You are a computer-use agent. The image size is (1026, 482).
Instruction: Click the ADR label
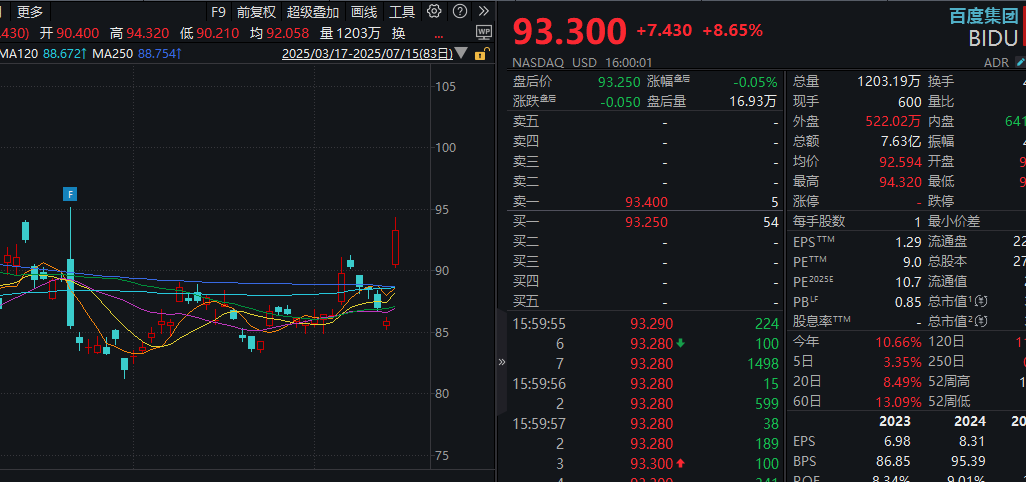(x=997, y=63)
